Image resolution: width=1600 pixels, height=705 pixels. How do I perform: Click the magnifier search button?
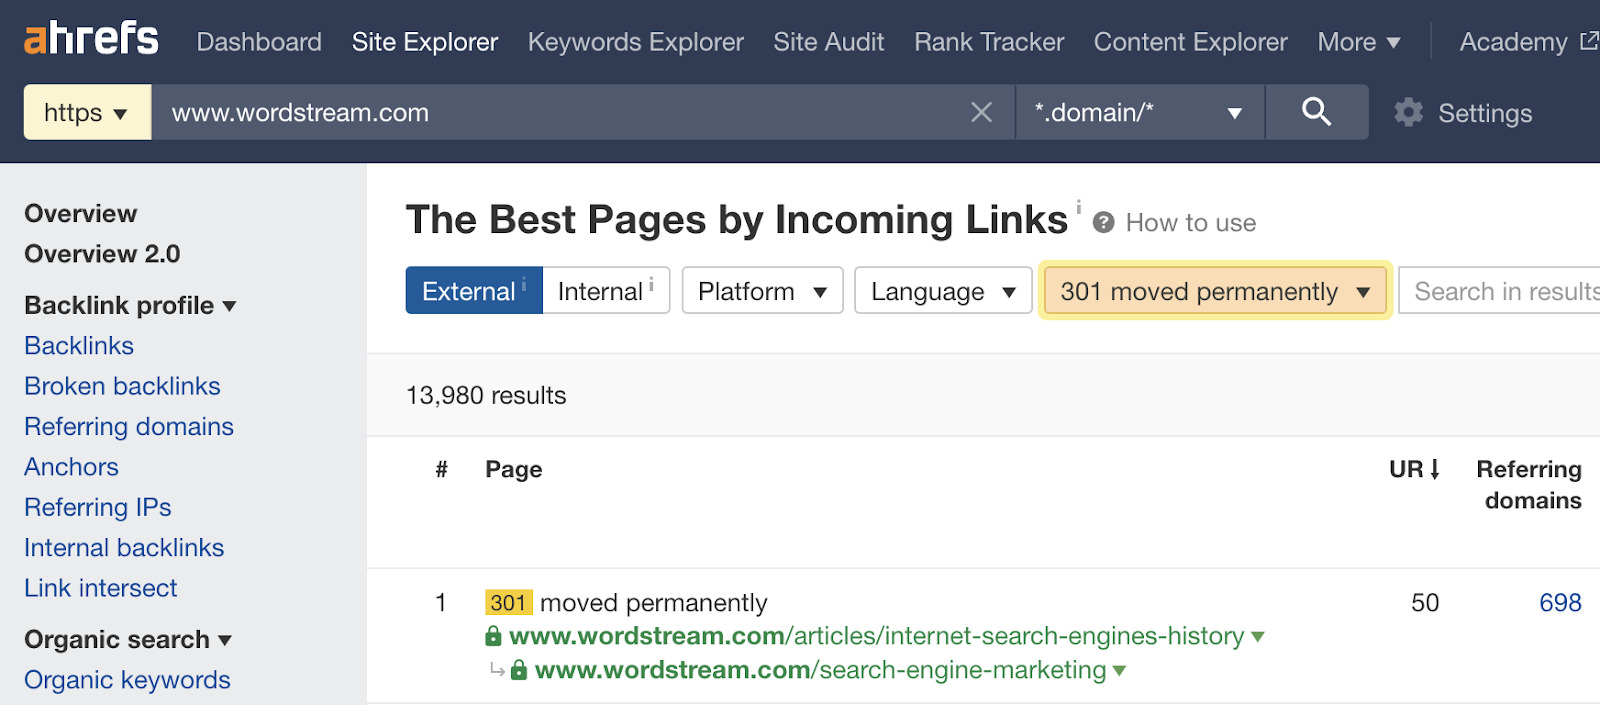click(x=1316, y=112)
